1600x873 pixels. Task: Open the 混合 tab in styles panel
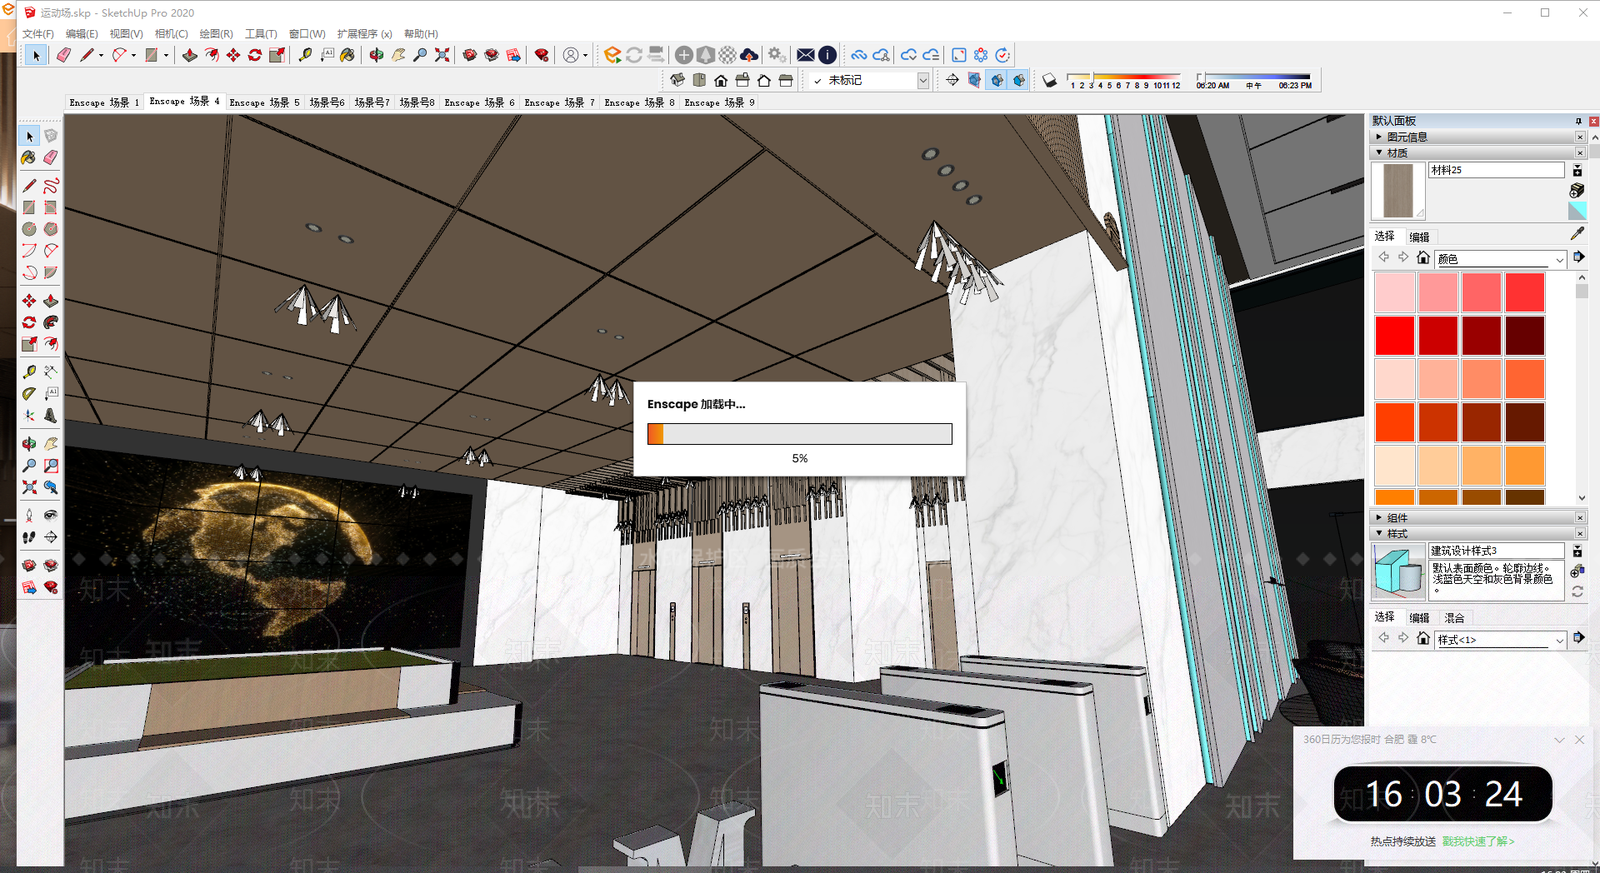pos(1454,618)
